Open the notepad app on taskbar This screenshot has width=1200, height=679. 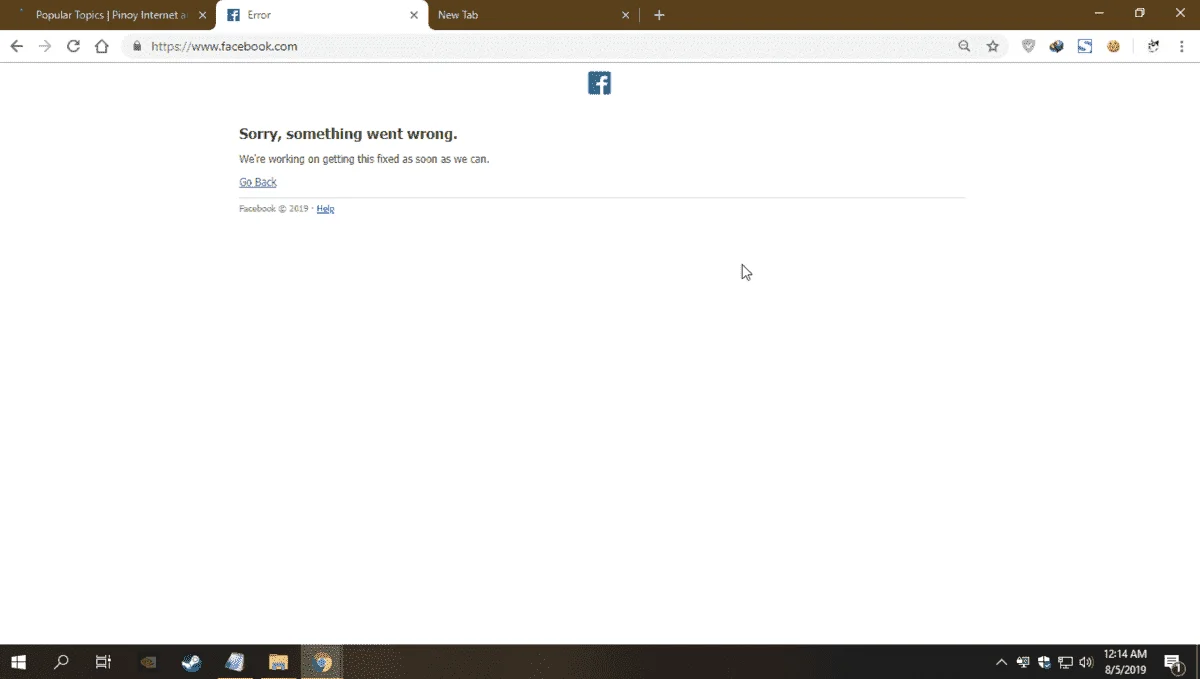tap(235, 661)
